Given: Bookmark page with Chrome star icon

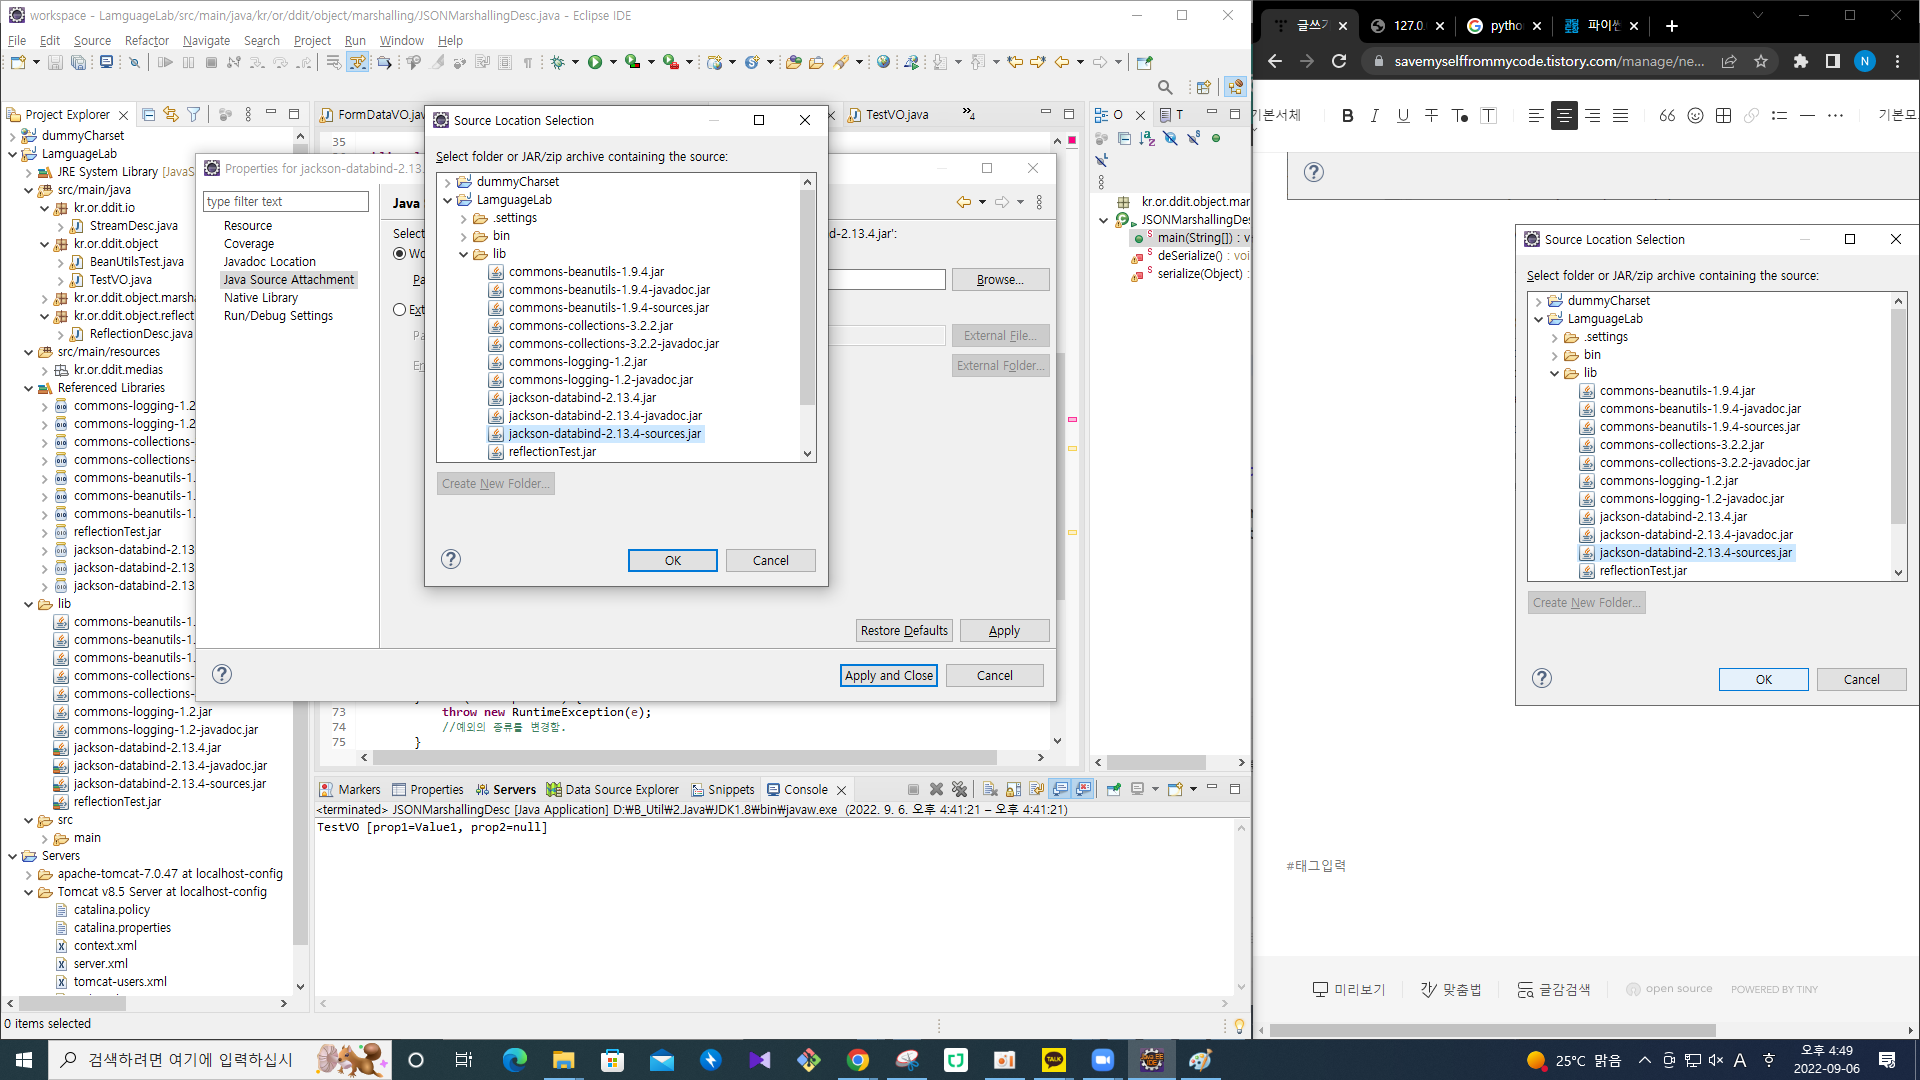Looking at the screenshot, I should click(1761, 61).
